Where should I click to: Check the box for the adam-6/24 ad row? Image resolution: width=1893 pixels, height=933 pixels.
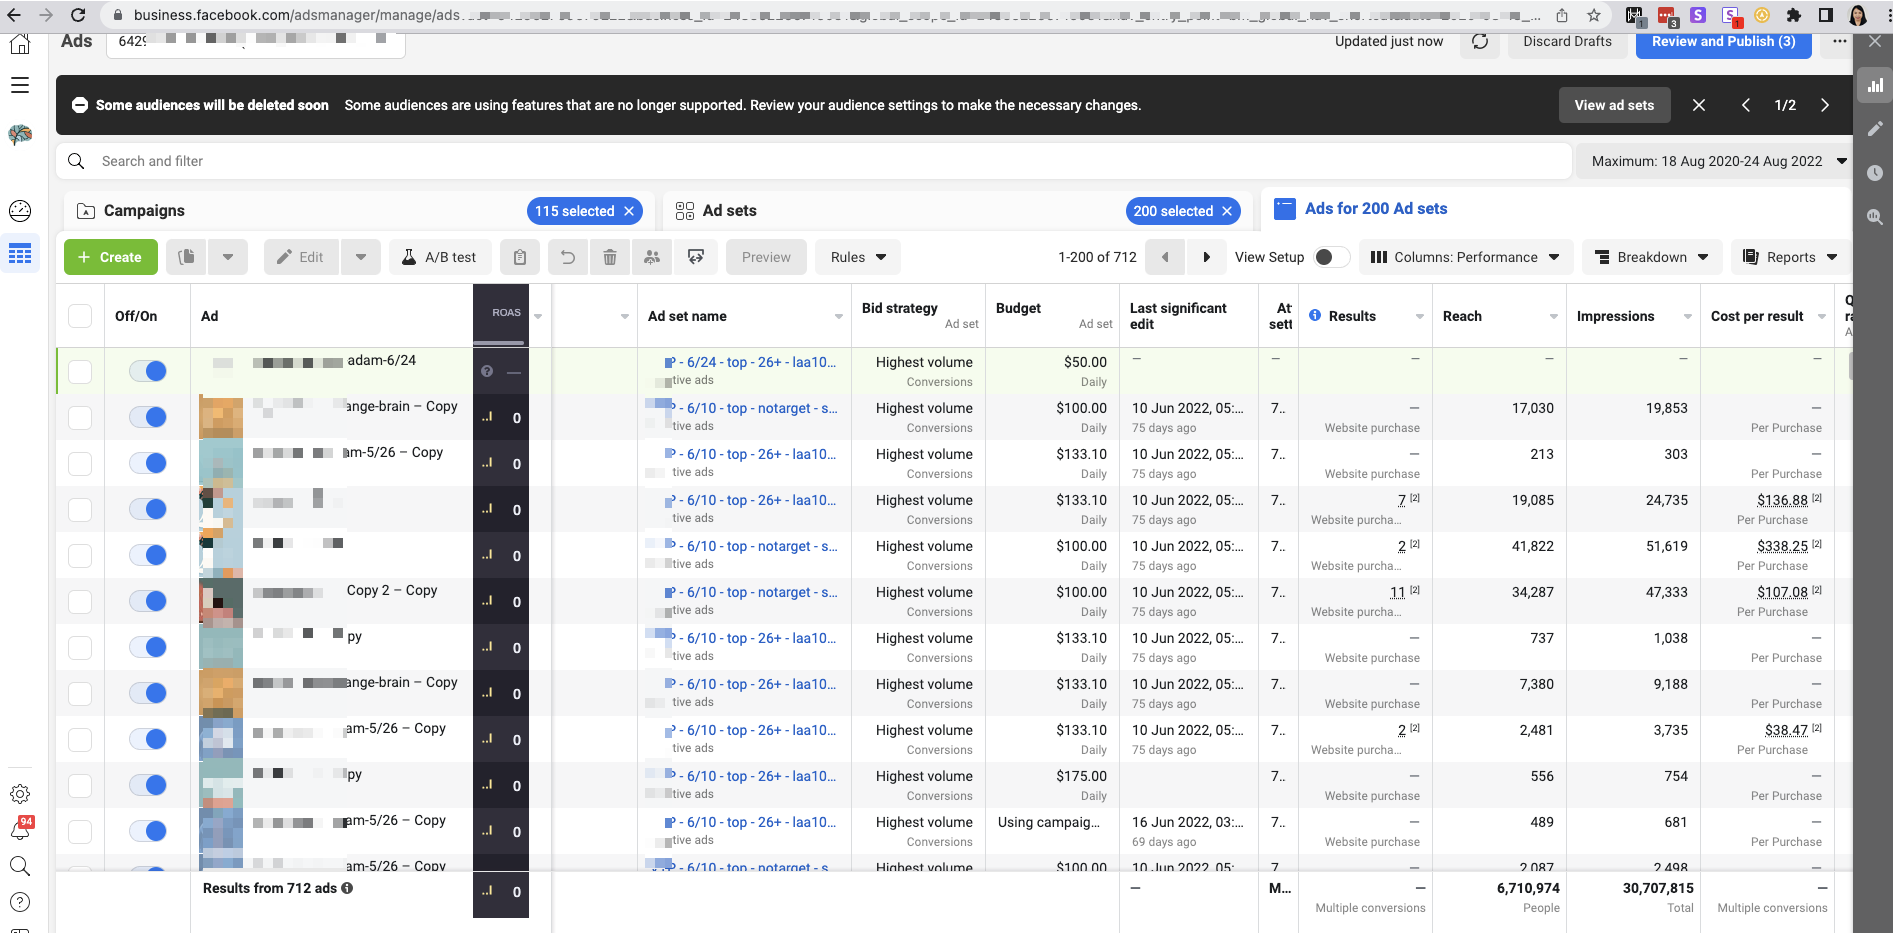pos(80,371)
